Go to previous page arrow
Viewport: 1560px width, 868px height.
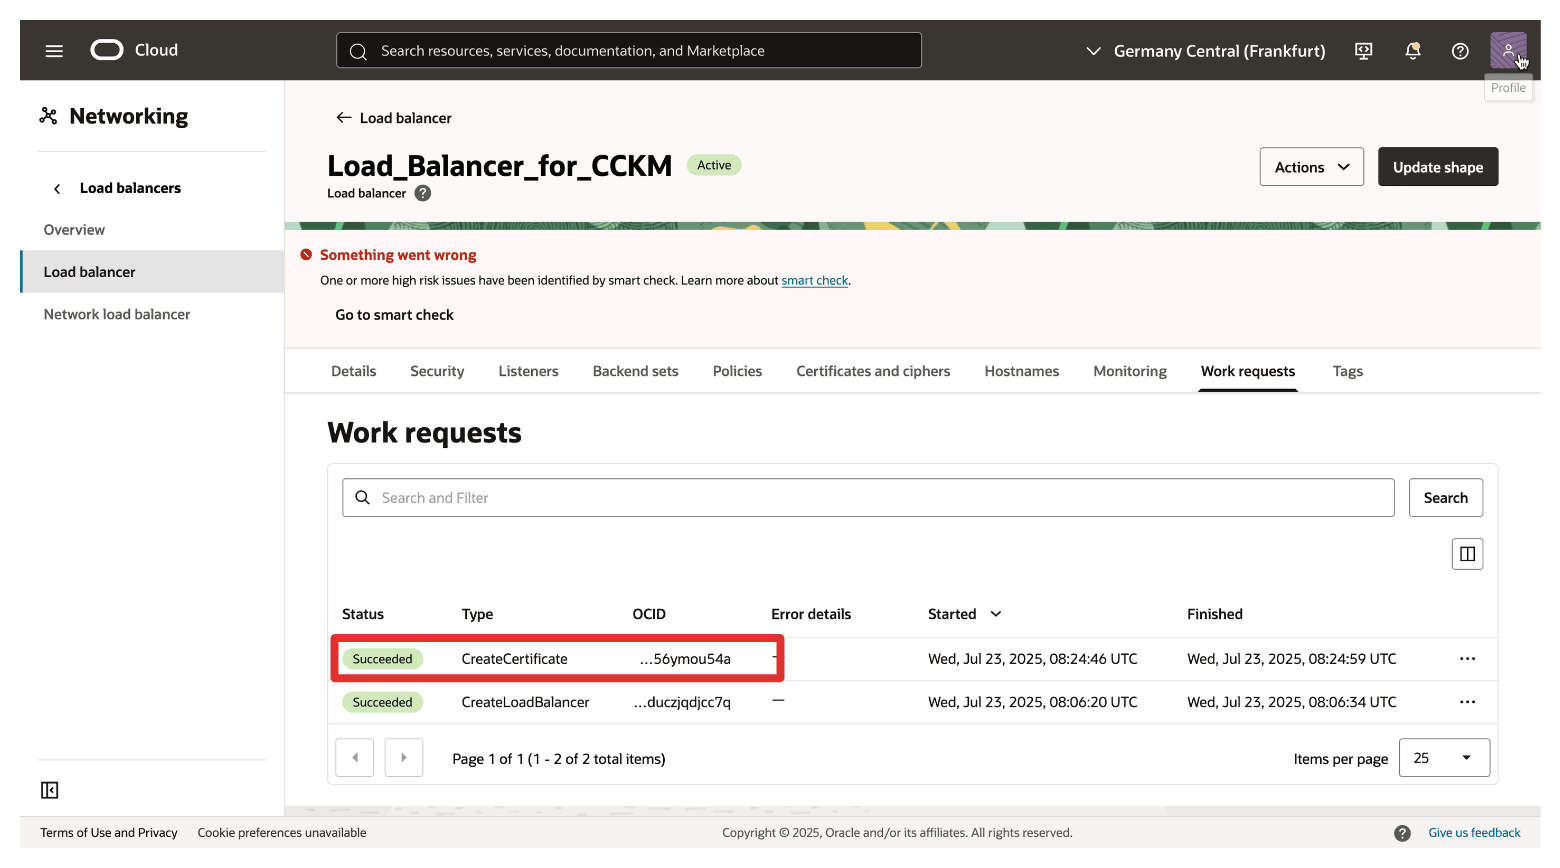(355, 758)
